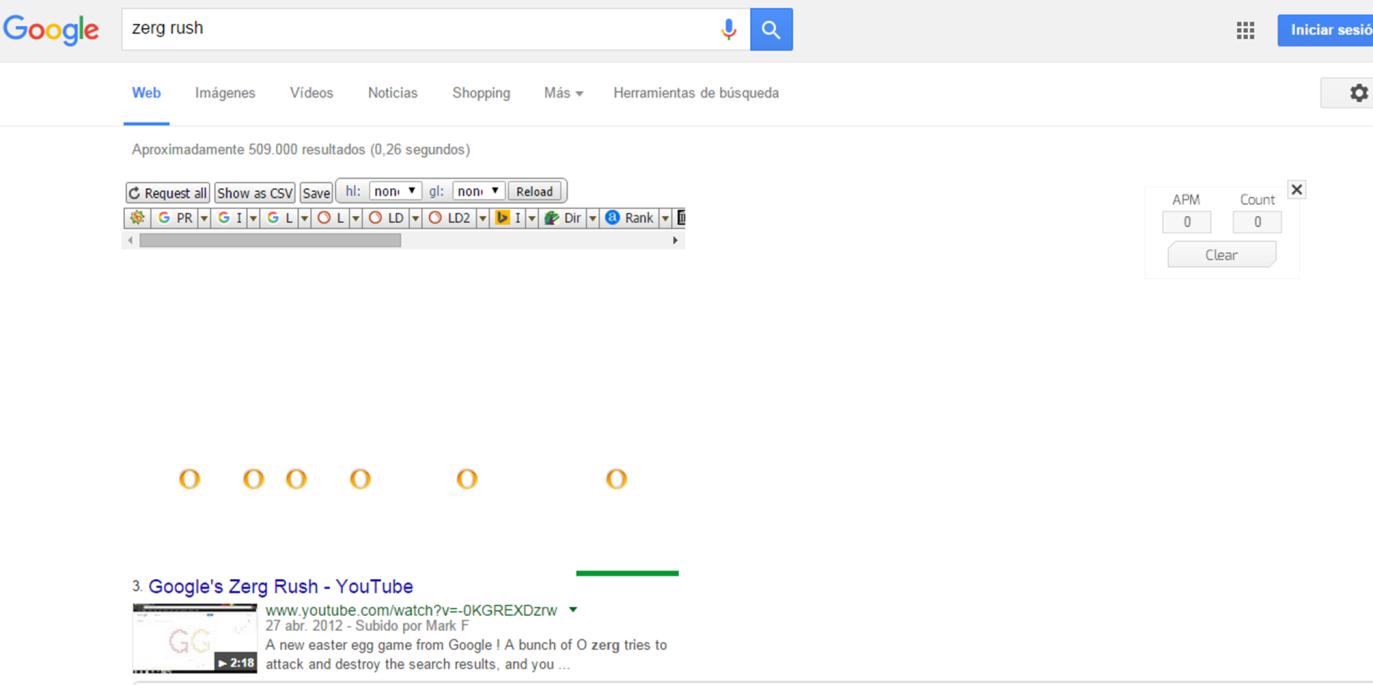This screenshot has height=685, width=1373.
Task: Select the Web tab
Action: pos(146,93)
